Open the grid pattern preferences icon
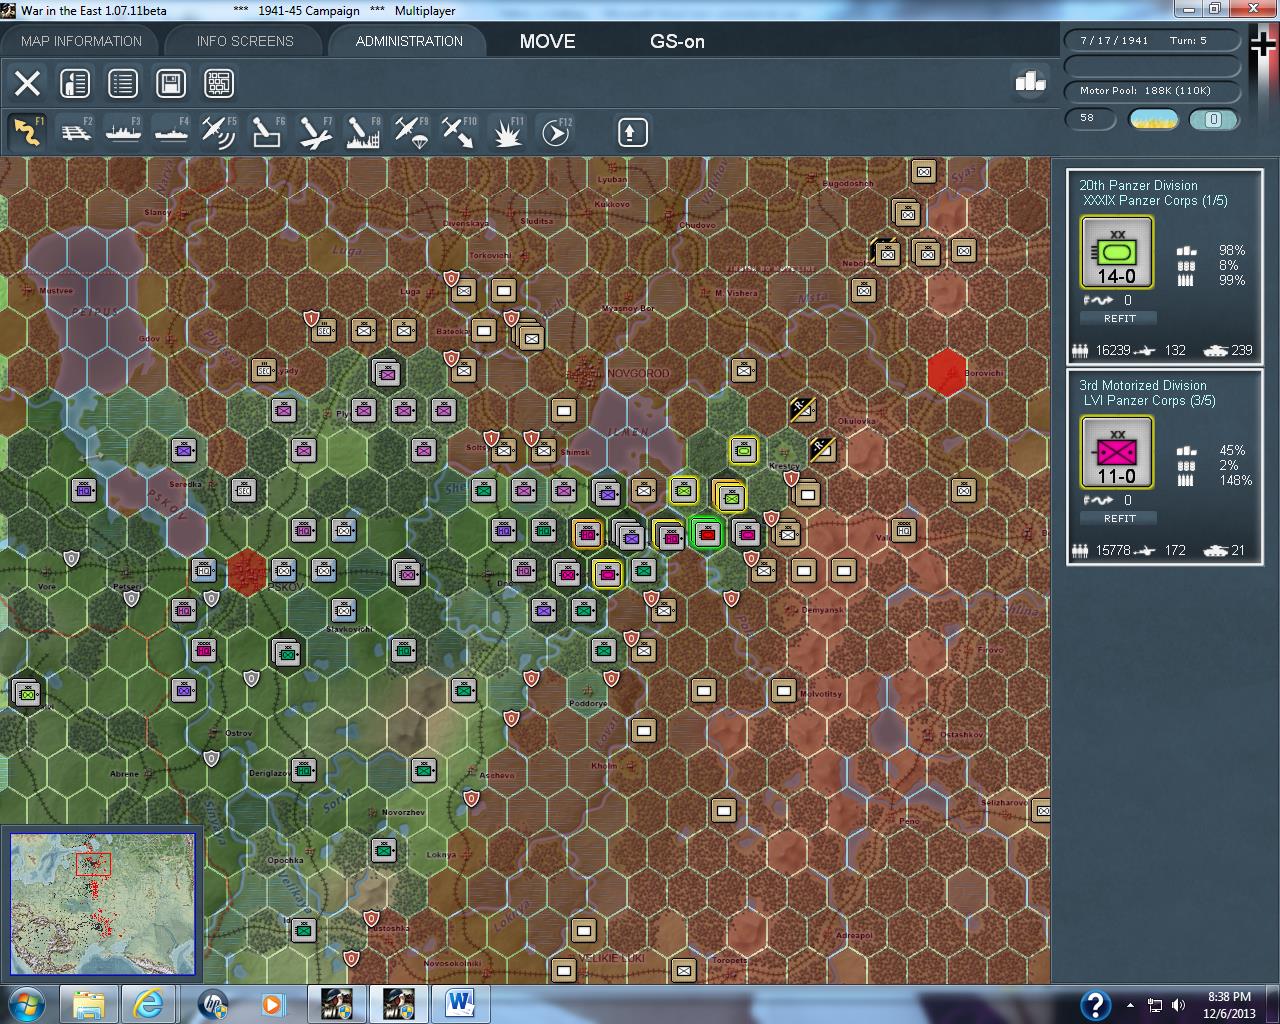The width and height of the screenshot is (1280, 1024). [219, 83]
